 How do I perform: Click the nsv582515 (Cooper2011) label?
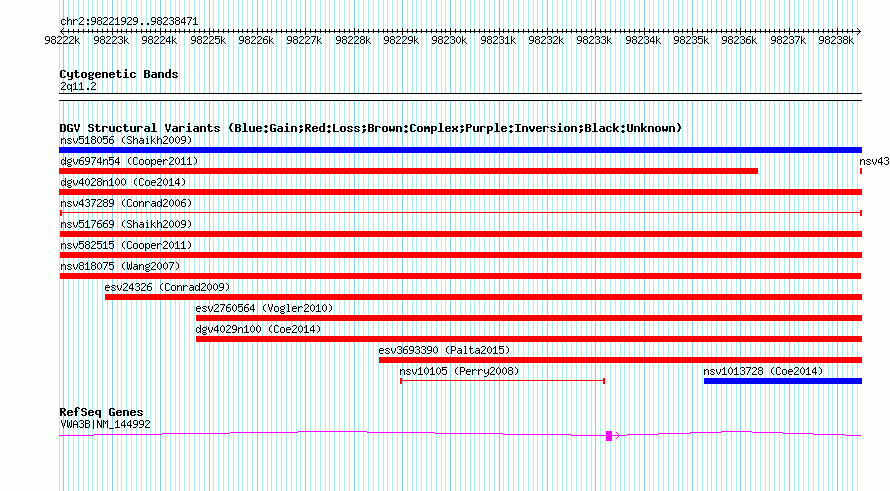pyautogui.click(x=126, y=245)
